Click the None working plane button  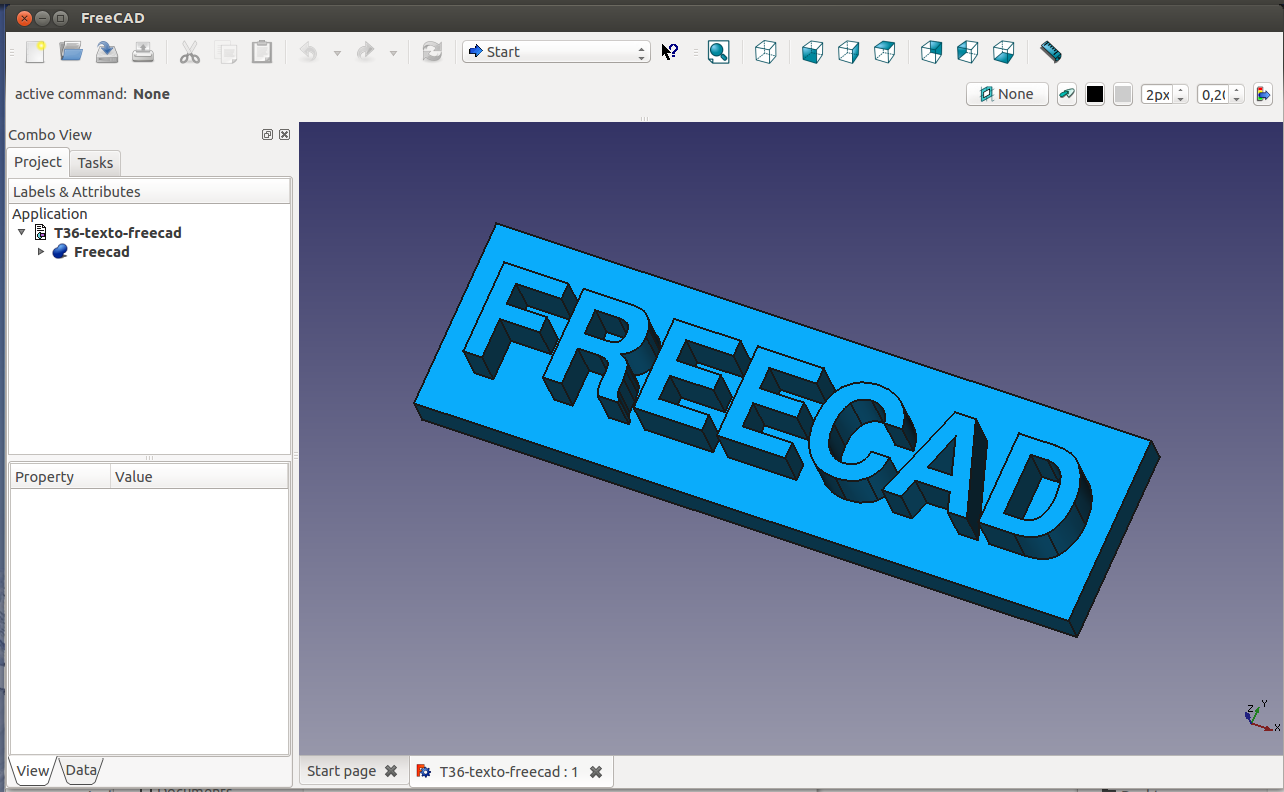pos(1006,94)
